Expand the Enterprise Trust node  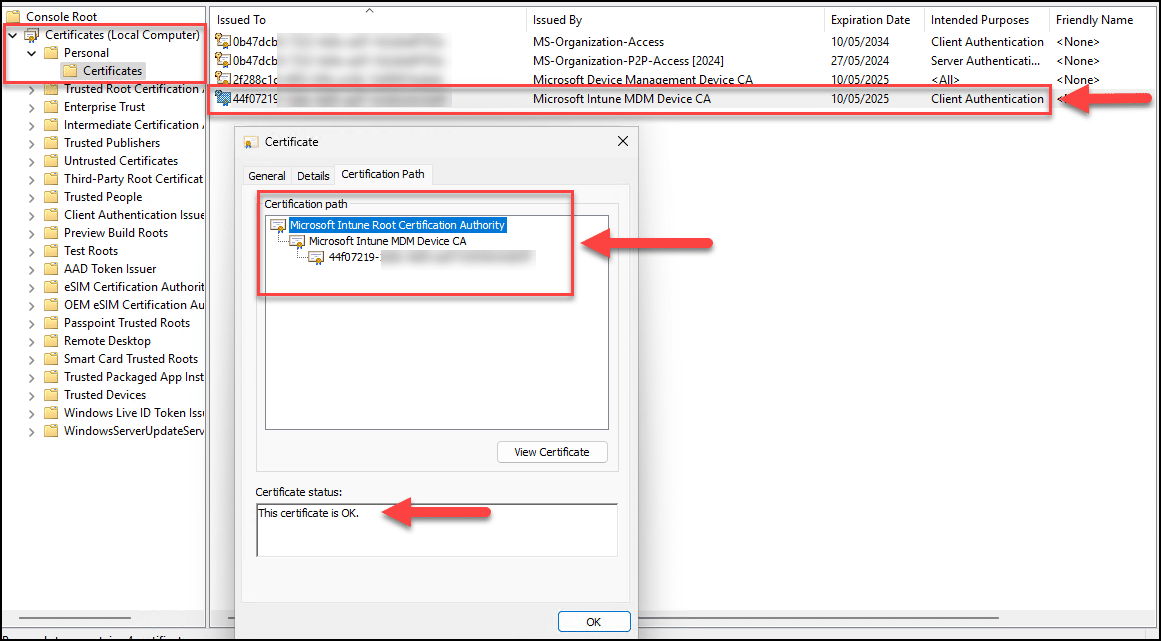click(31, 107)
